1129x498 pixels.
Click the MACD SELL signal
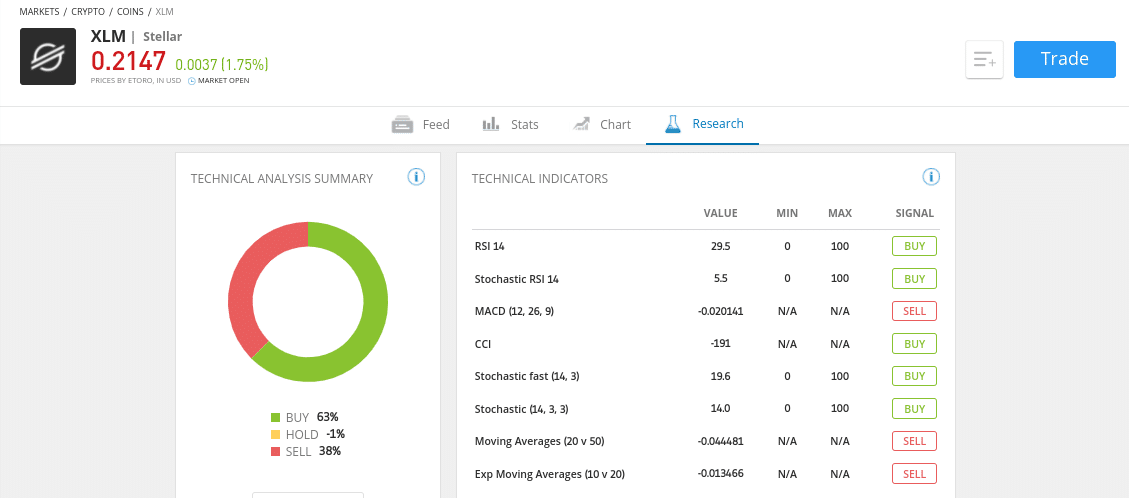click(914, 311)
